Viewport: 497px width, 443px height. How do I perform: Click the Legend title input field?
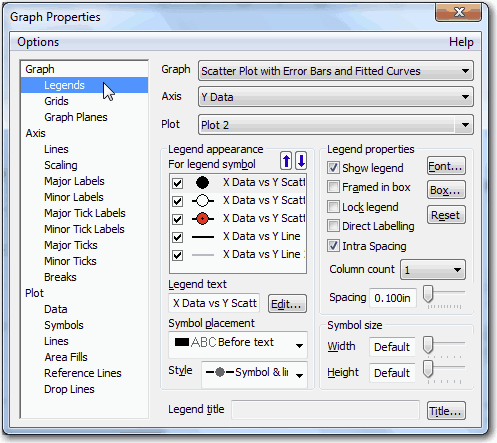coord(325,410)
